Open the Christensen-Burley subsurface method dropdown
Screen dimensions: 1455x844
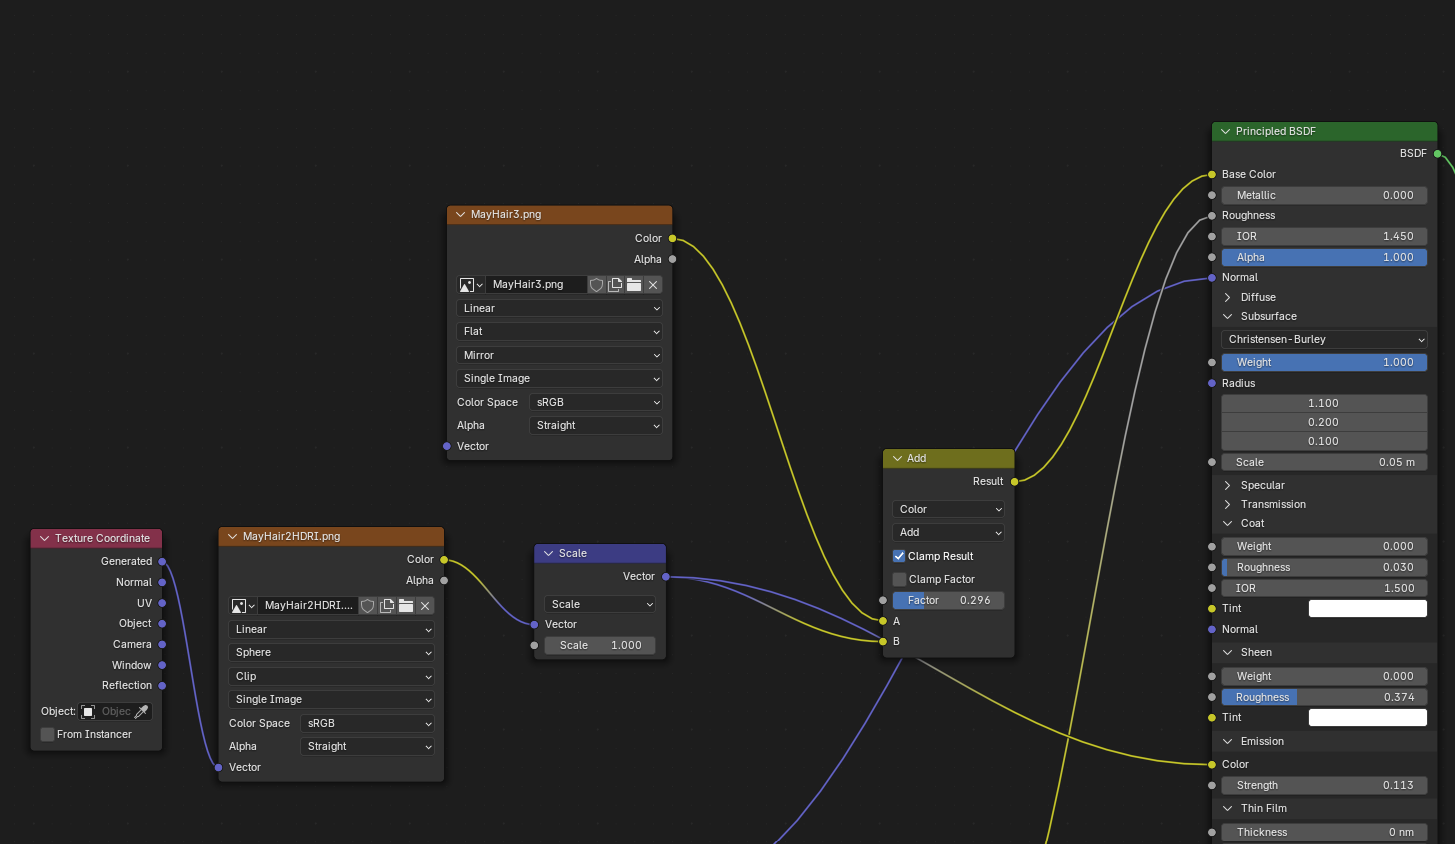[x=1323, y=339]
